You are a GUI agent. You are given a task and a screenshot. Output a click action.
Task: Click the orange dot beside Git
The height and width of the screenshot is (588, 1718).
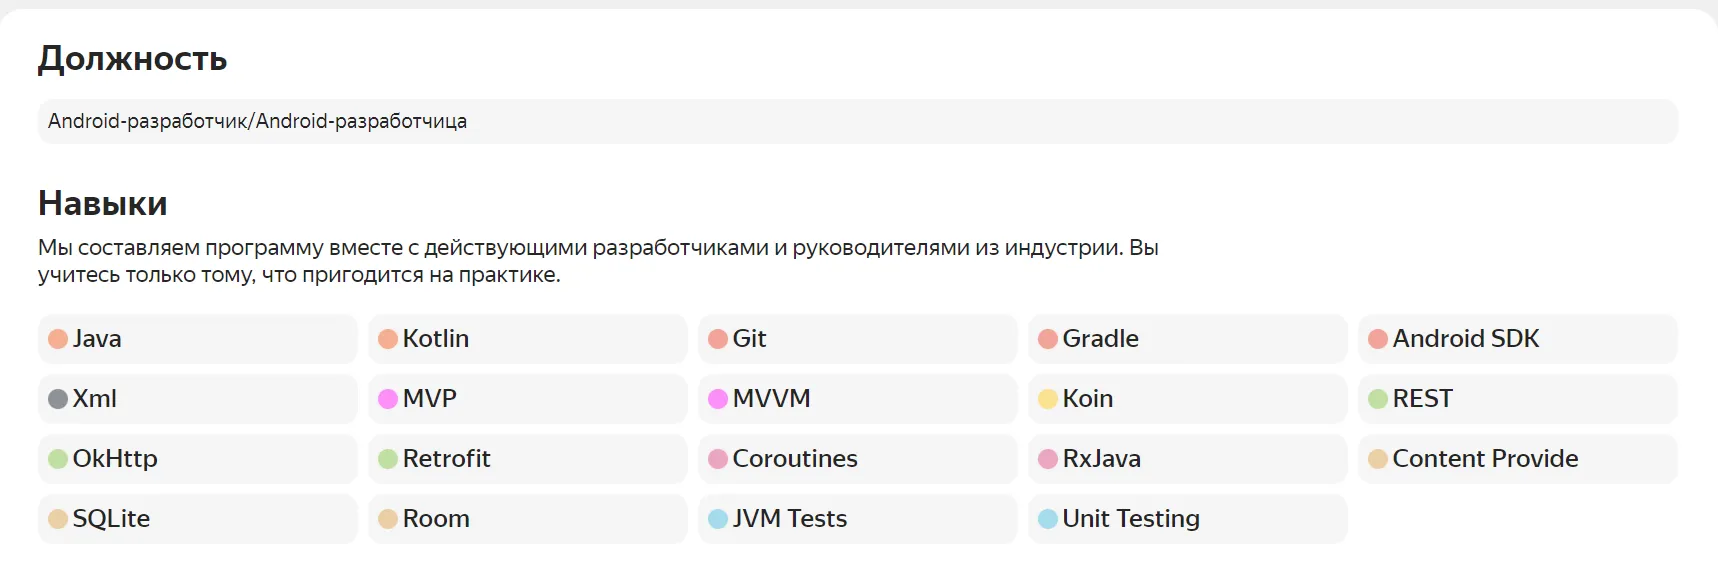718,339
